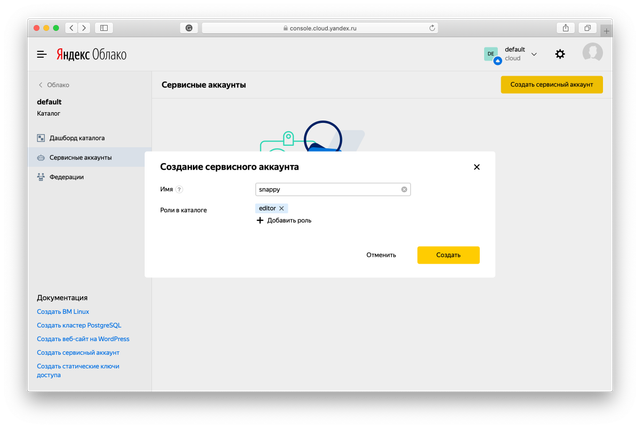Open Федерации section
Image resolution: width=640 pixels, height=428 pixels.
coord(66,177)
